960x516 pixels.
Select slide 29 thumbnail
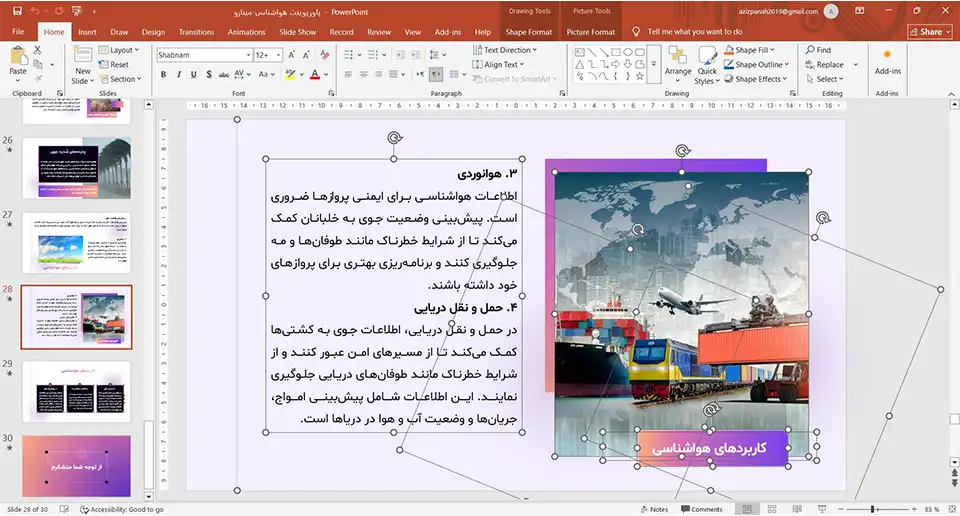(77, 392)
